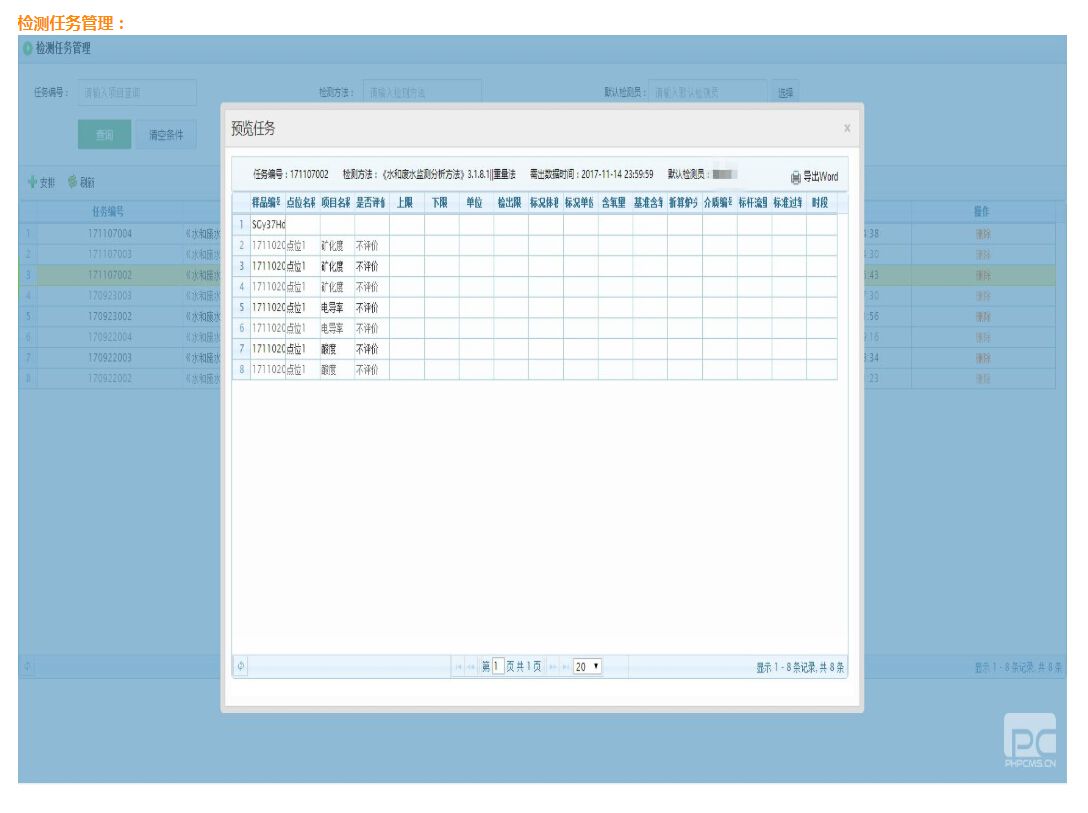Sort by 样品编号 column header

click(x=267, y=202)
